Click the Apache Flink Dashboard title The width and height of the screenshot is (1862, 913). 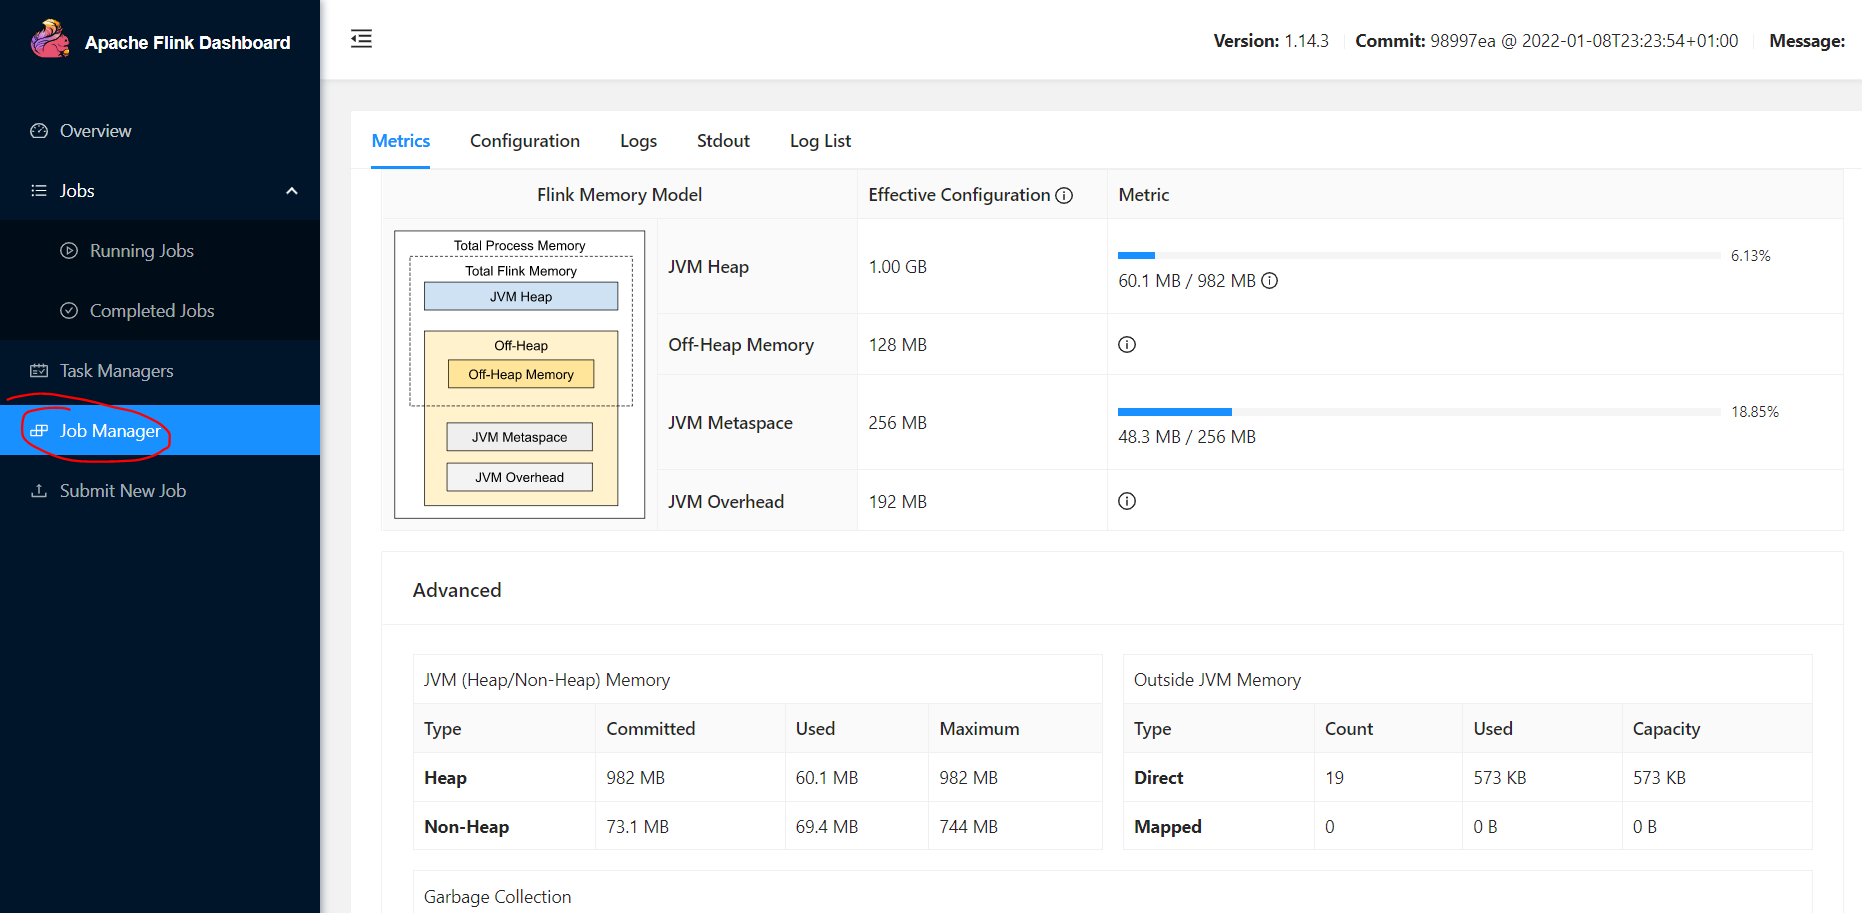pyautogui.click(x=187, y=43)
